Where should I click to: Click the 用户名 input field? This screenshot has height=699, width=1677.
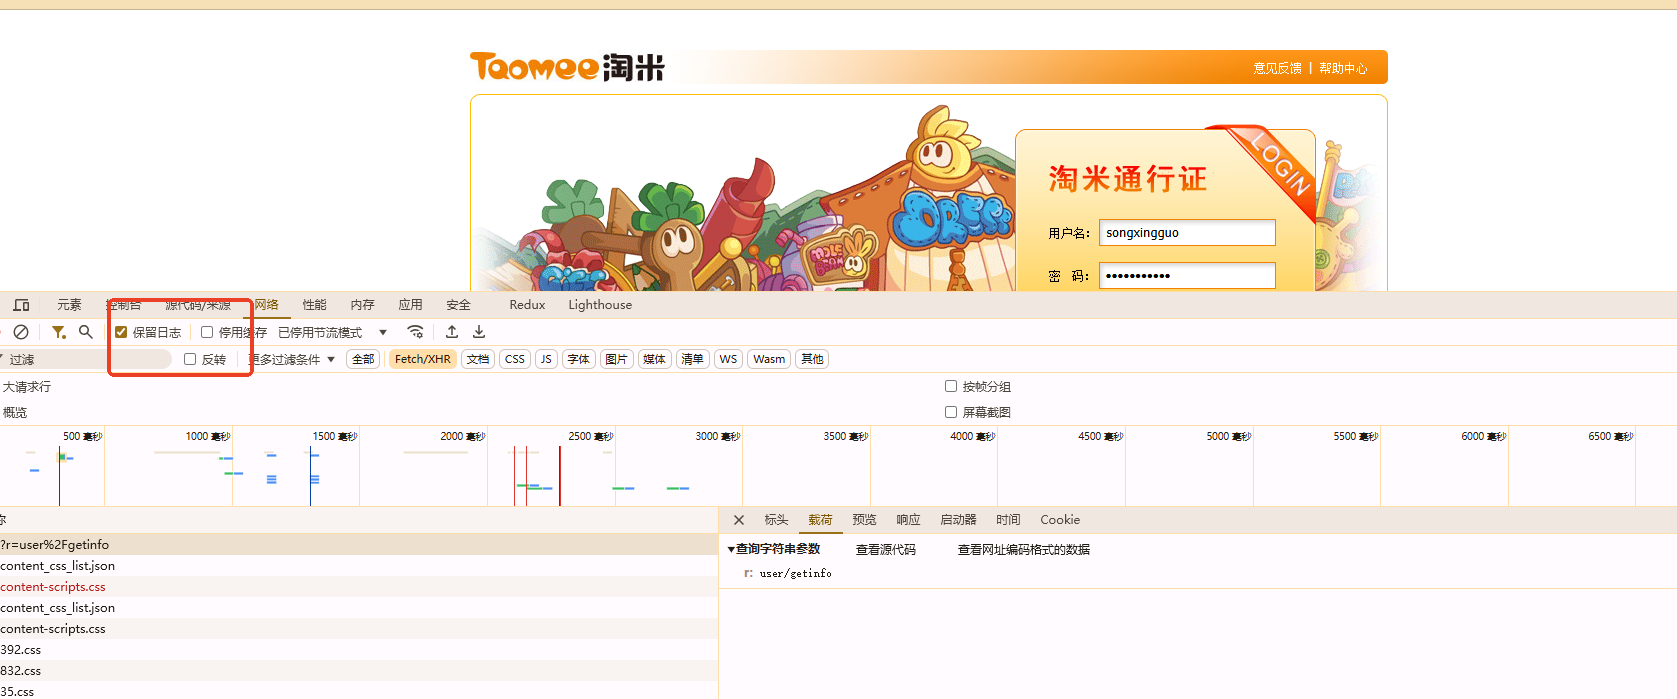point(1187,233)
